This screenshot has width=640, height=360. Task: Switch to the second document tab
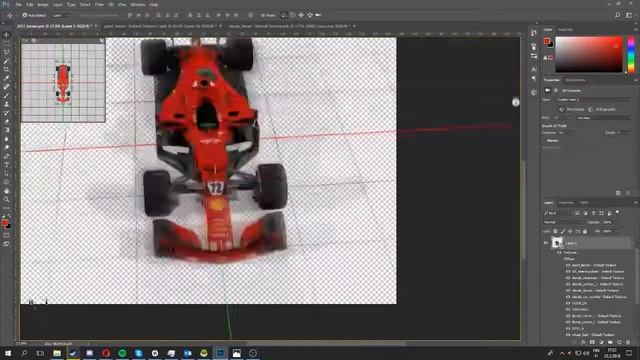click(160, 26)
